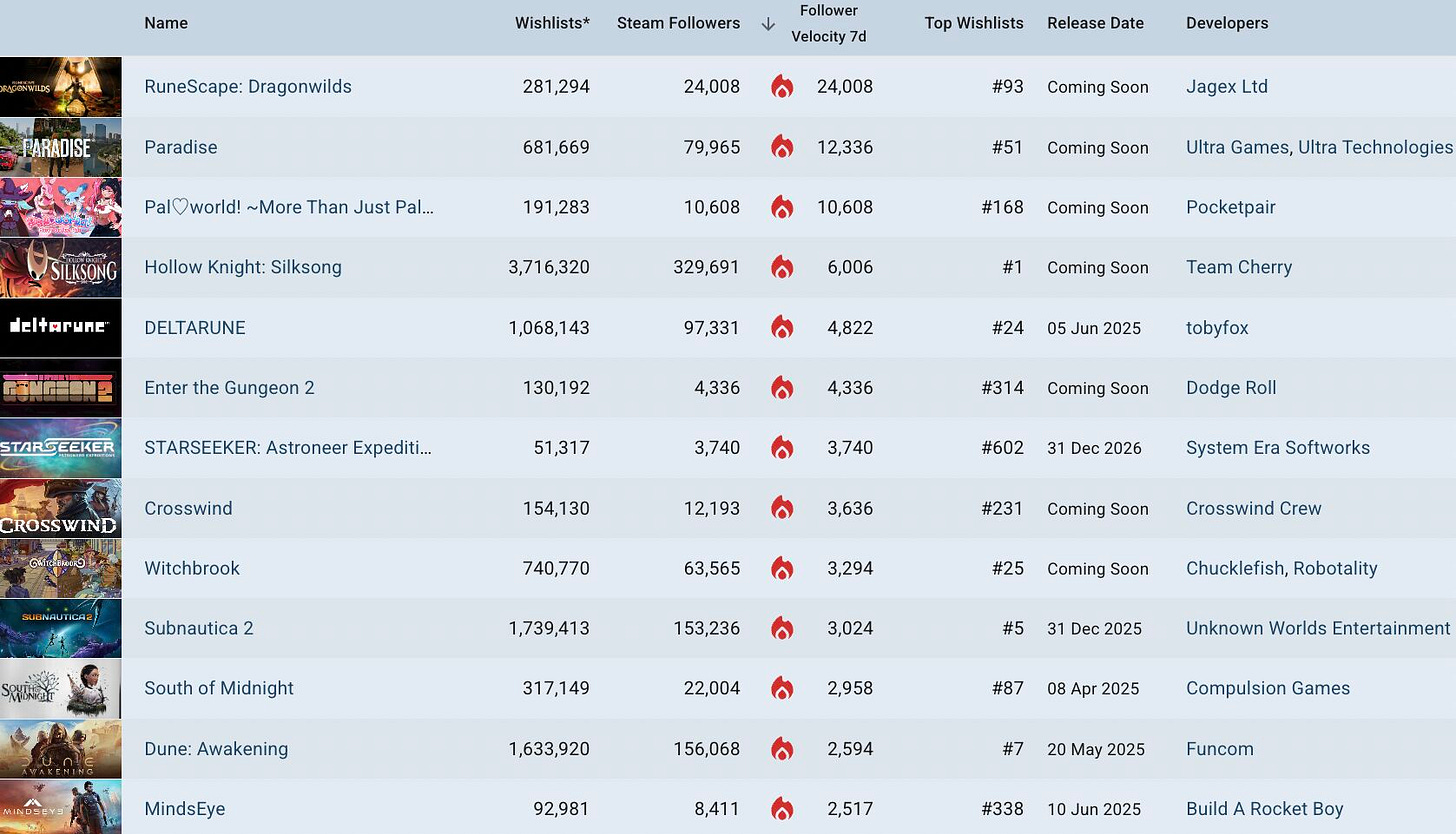
Task: Open the Subnautica 2 thumbnail image
Action: click(60, 628)
